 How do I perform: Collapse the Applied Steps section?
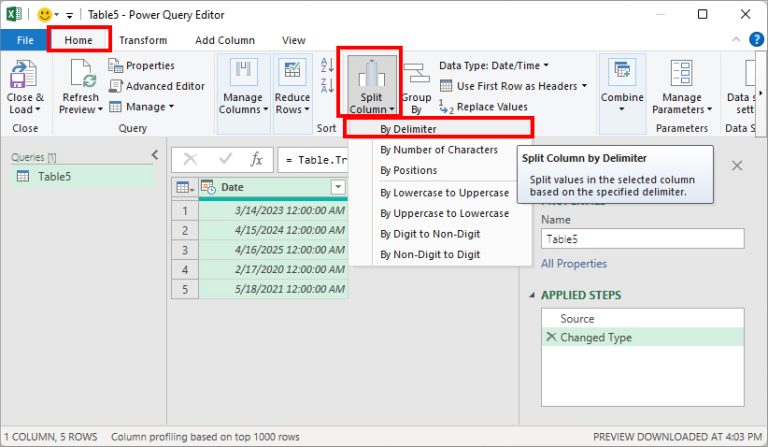[531, 295]
